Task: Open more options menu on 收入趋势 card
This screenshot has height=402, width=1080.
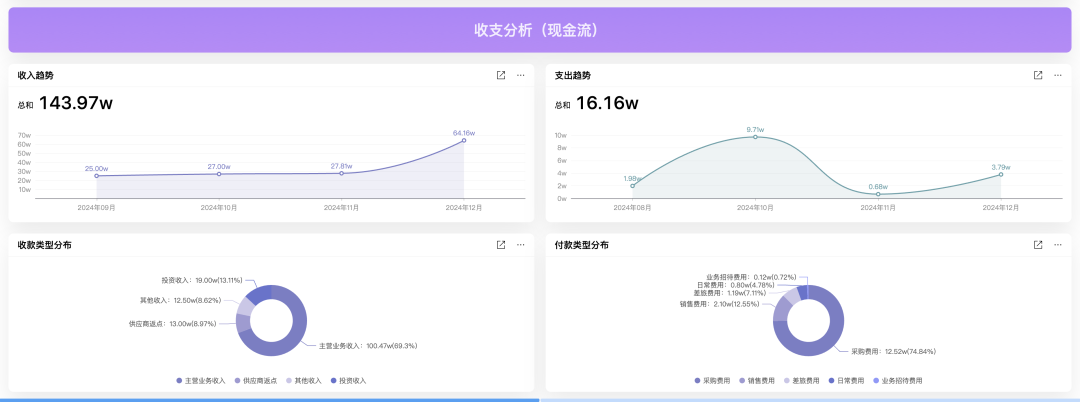Action: click(521, 75)
